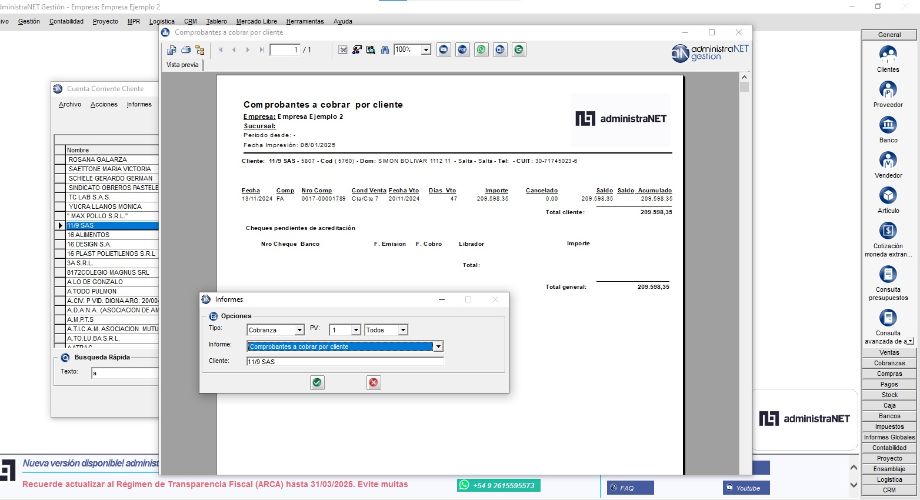Expand the Ventas sidebar section

coord(889,352)
